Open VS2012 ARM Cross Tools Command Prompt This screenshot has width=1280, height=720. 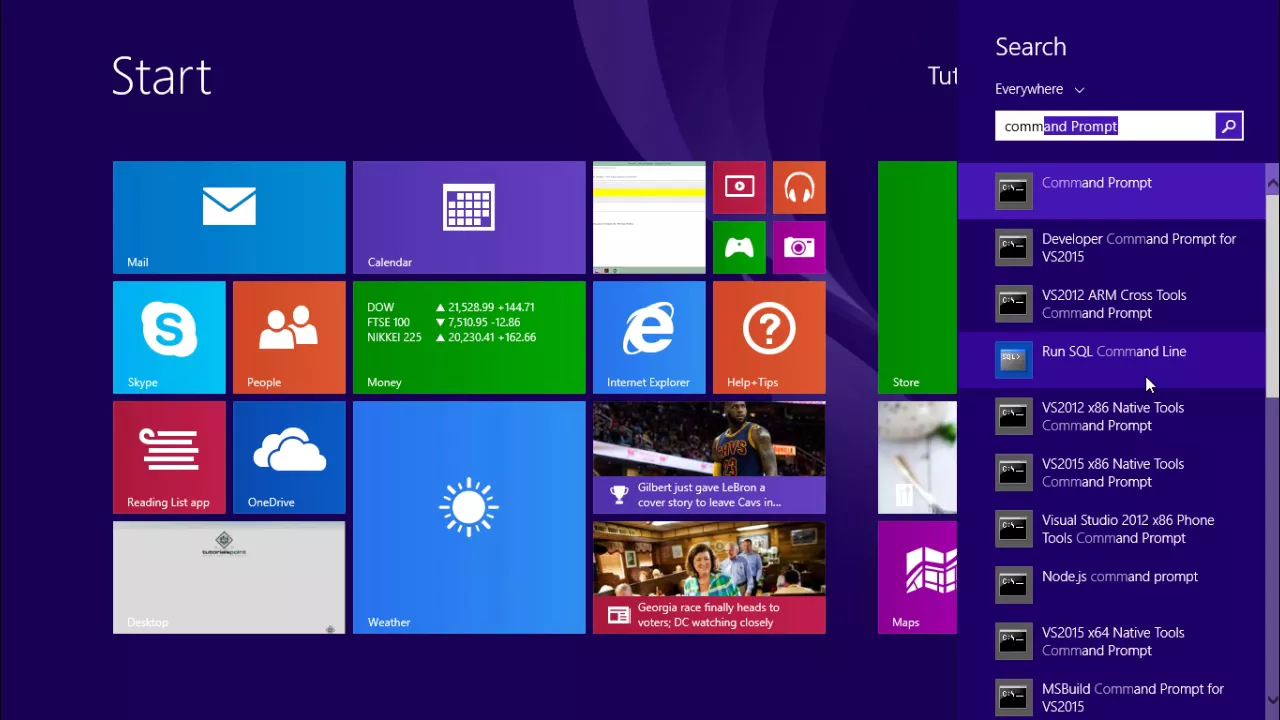pos(1111,303)
